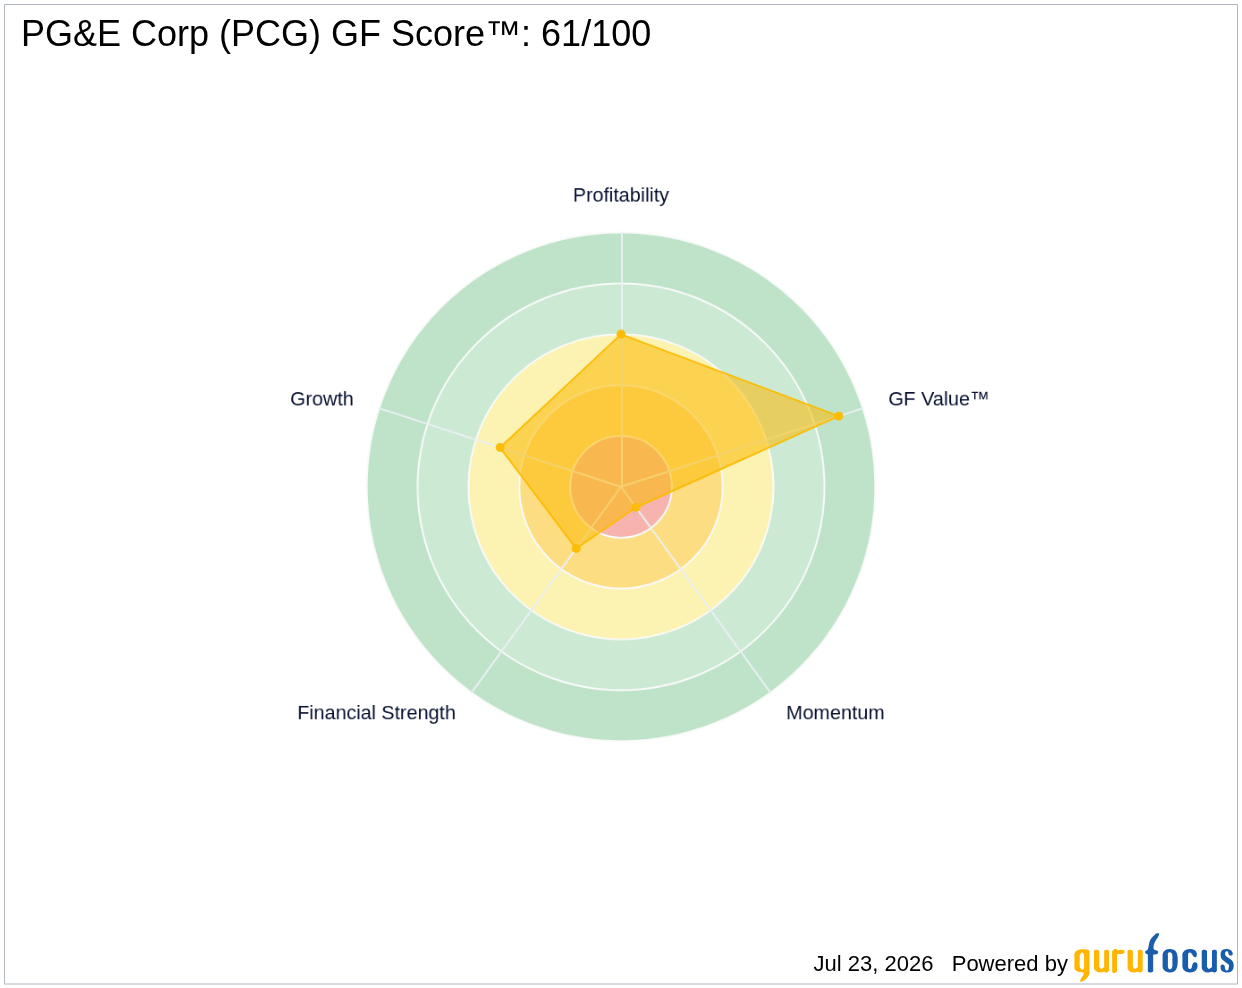The height and width of the screenshot is (988, 1242).
Task: Click the pale yellow ring below center
Action: [621, 613]
